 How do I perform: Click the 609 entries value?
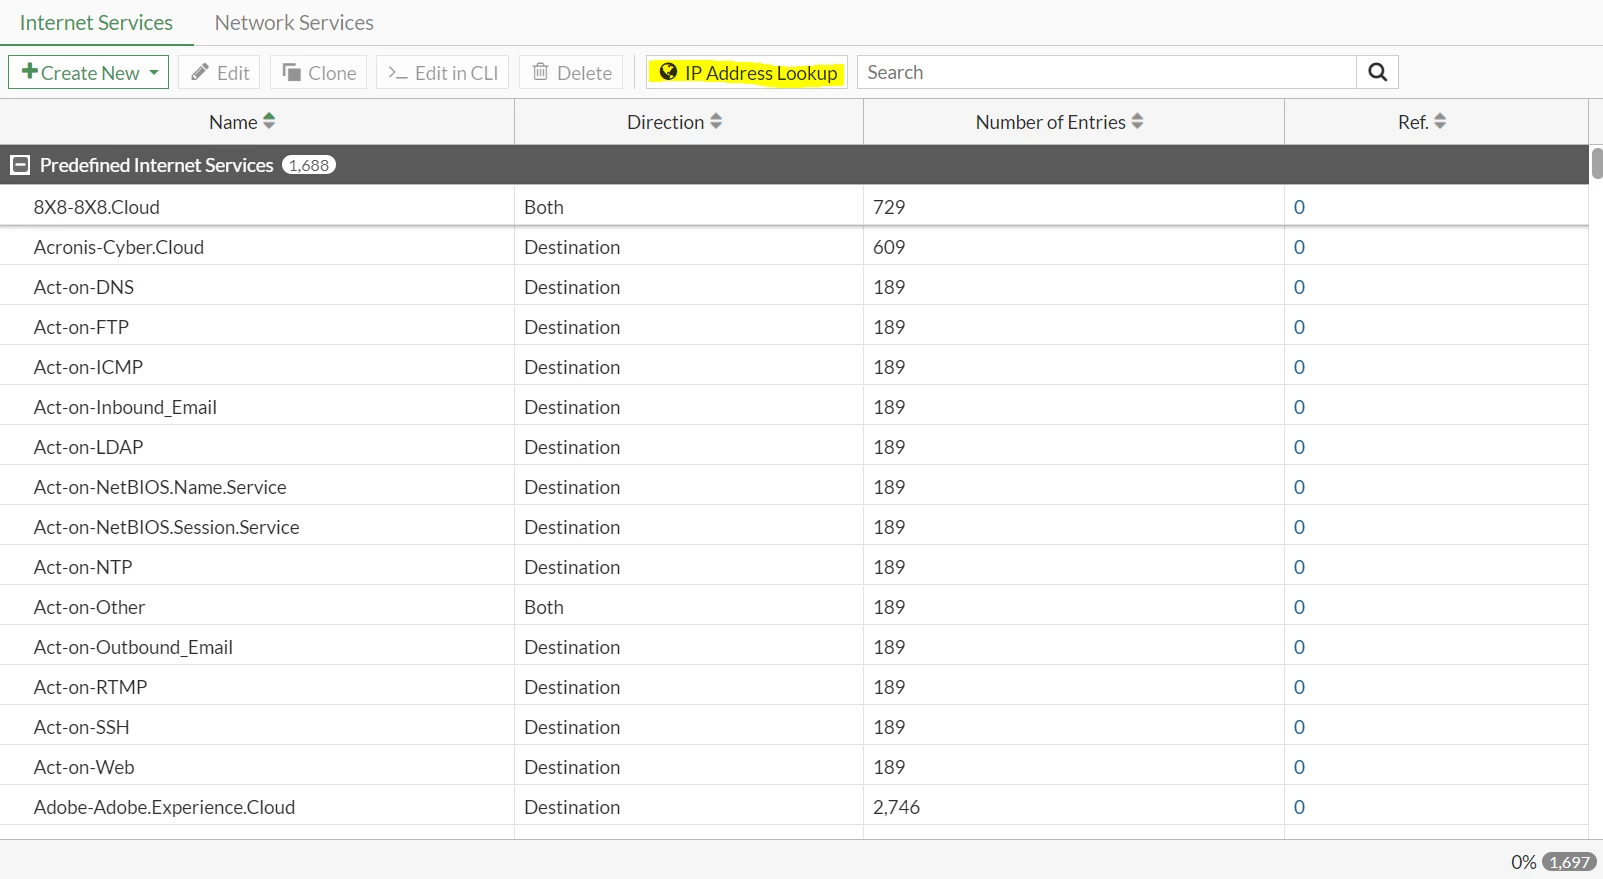click(x=889, y=247)
